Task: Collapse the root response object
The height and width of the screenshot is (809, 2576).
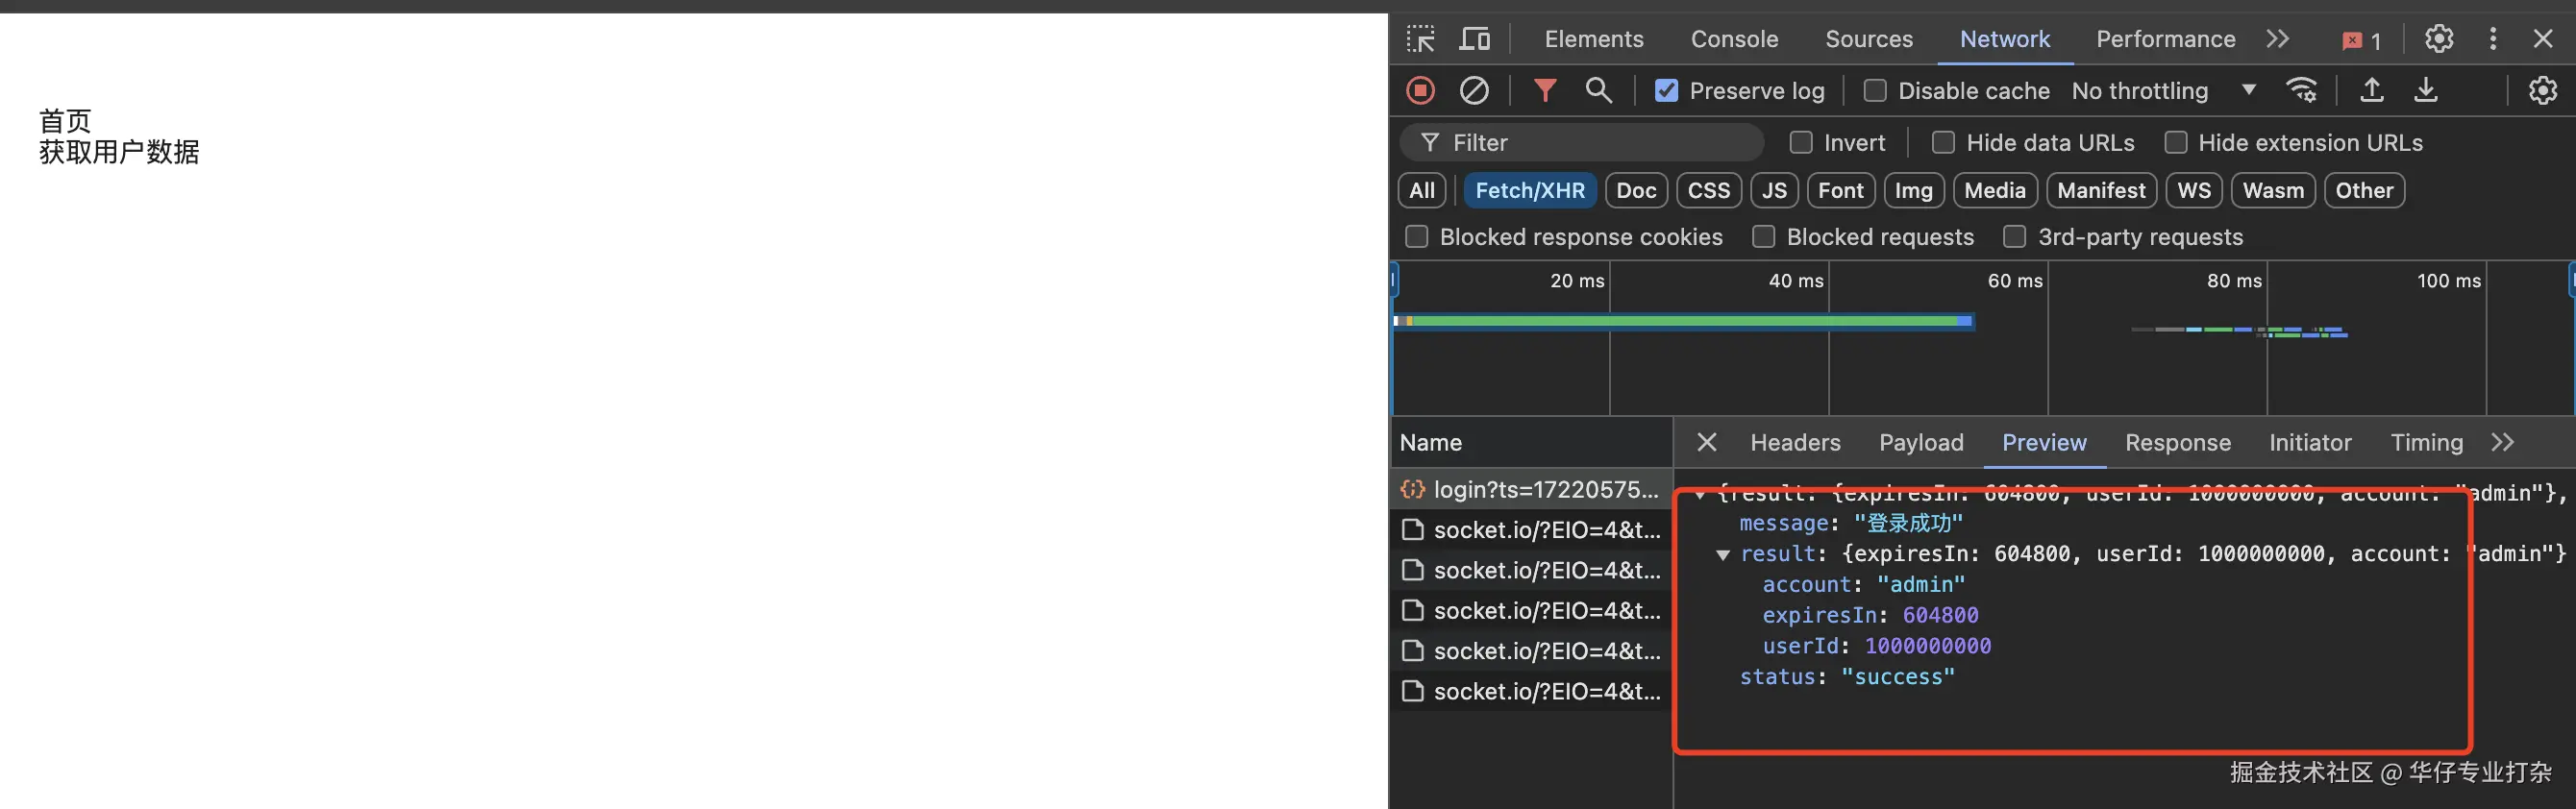Action: (1700, 493)
